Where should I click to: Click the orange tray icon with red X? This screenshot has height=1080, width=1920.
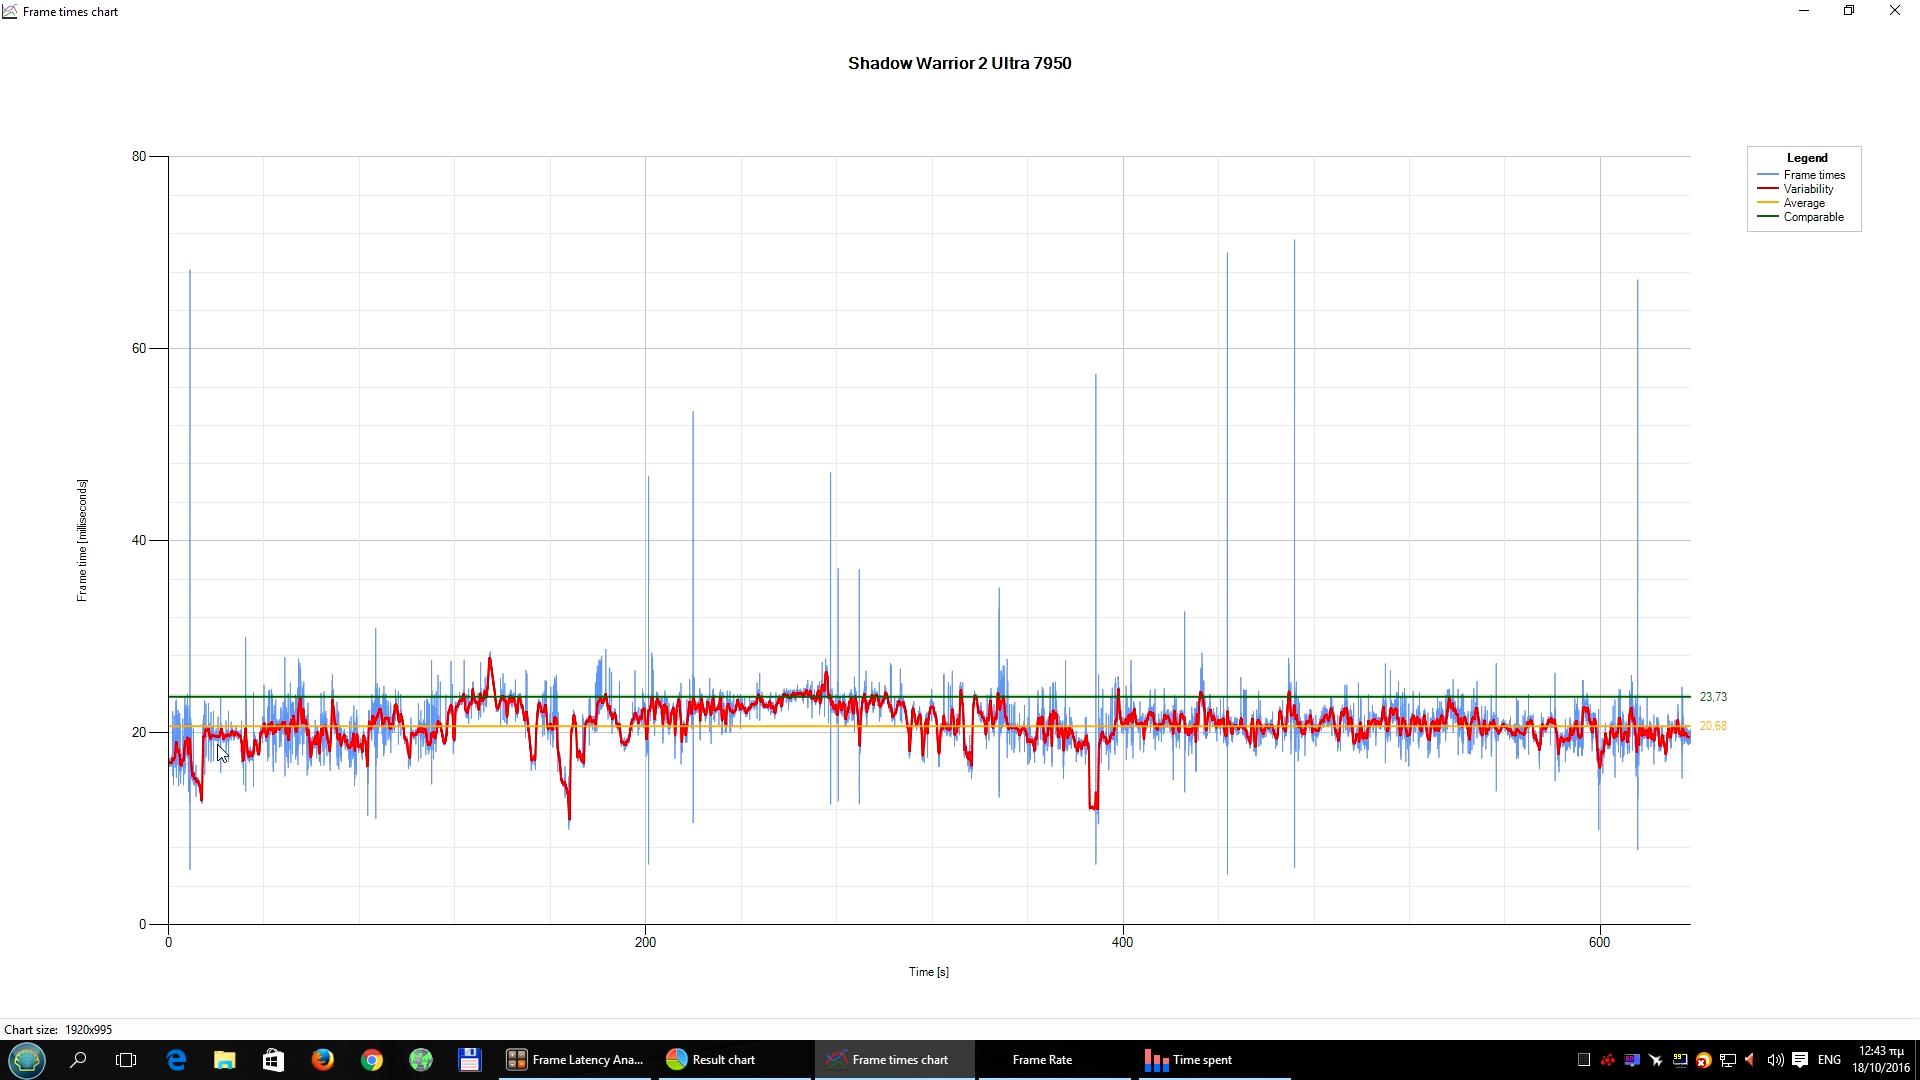tap(1704, 1060)
